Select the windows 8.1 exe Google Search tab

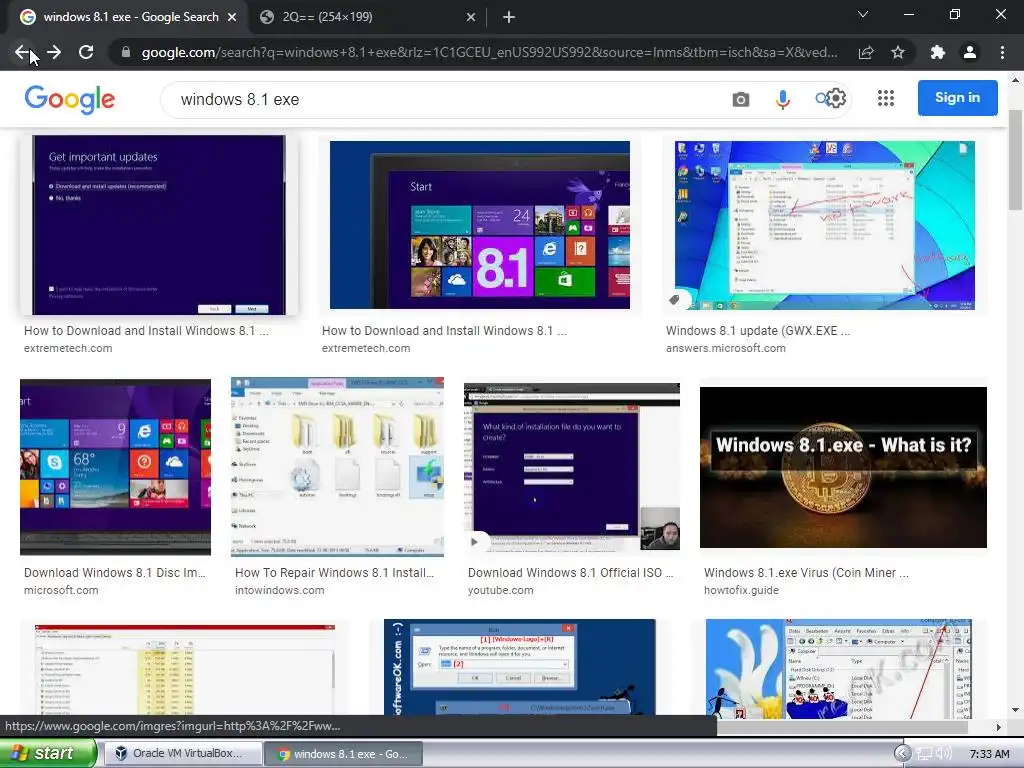point(124,17)
